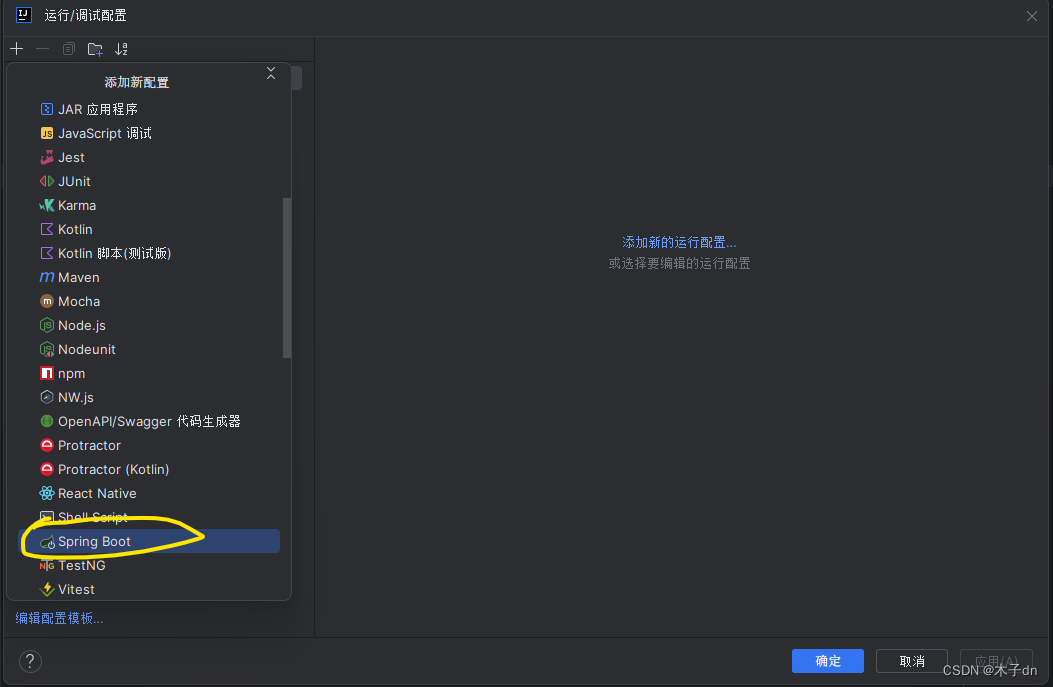
Task: Choose React Native configuration type
Action: coord(148,494)
